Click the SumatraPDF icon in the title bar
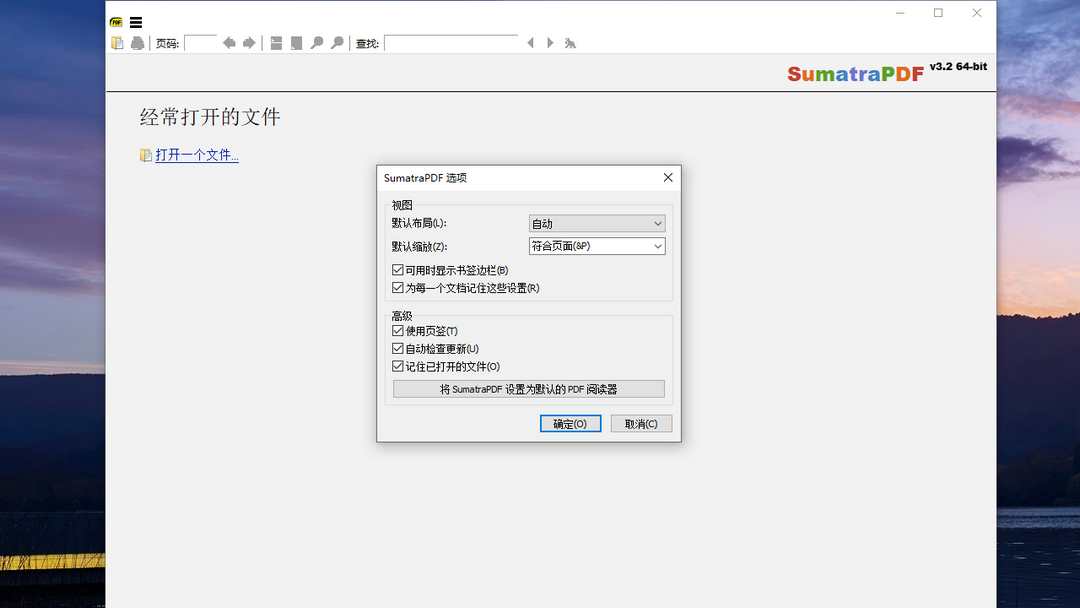Screen dimensions: 1080x608 [115, 19]
